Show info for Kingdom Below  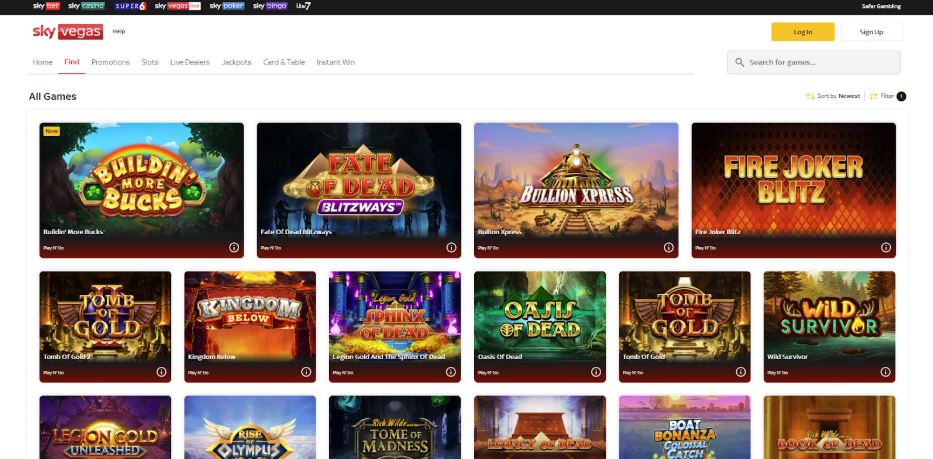pyautogui.click(x=306, y=371)
